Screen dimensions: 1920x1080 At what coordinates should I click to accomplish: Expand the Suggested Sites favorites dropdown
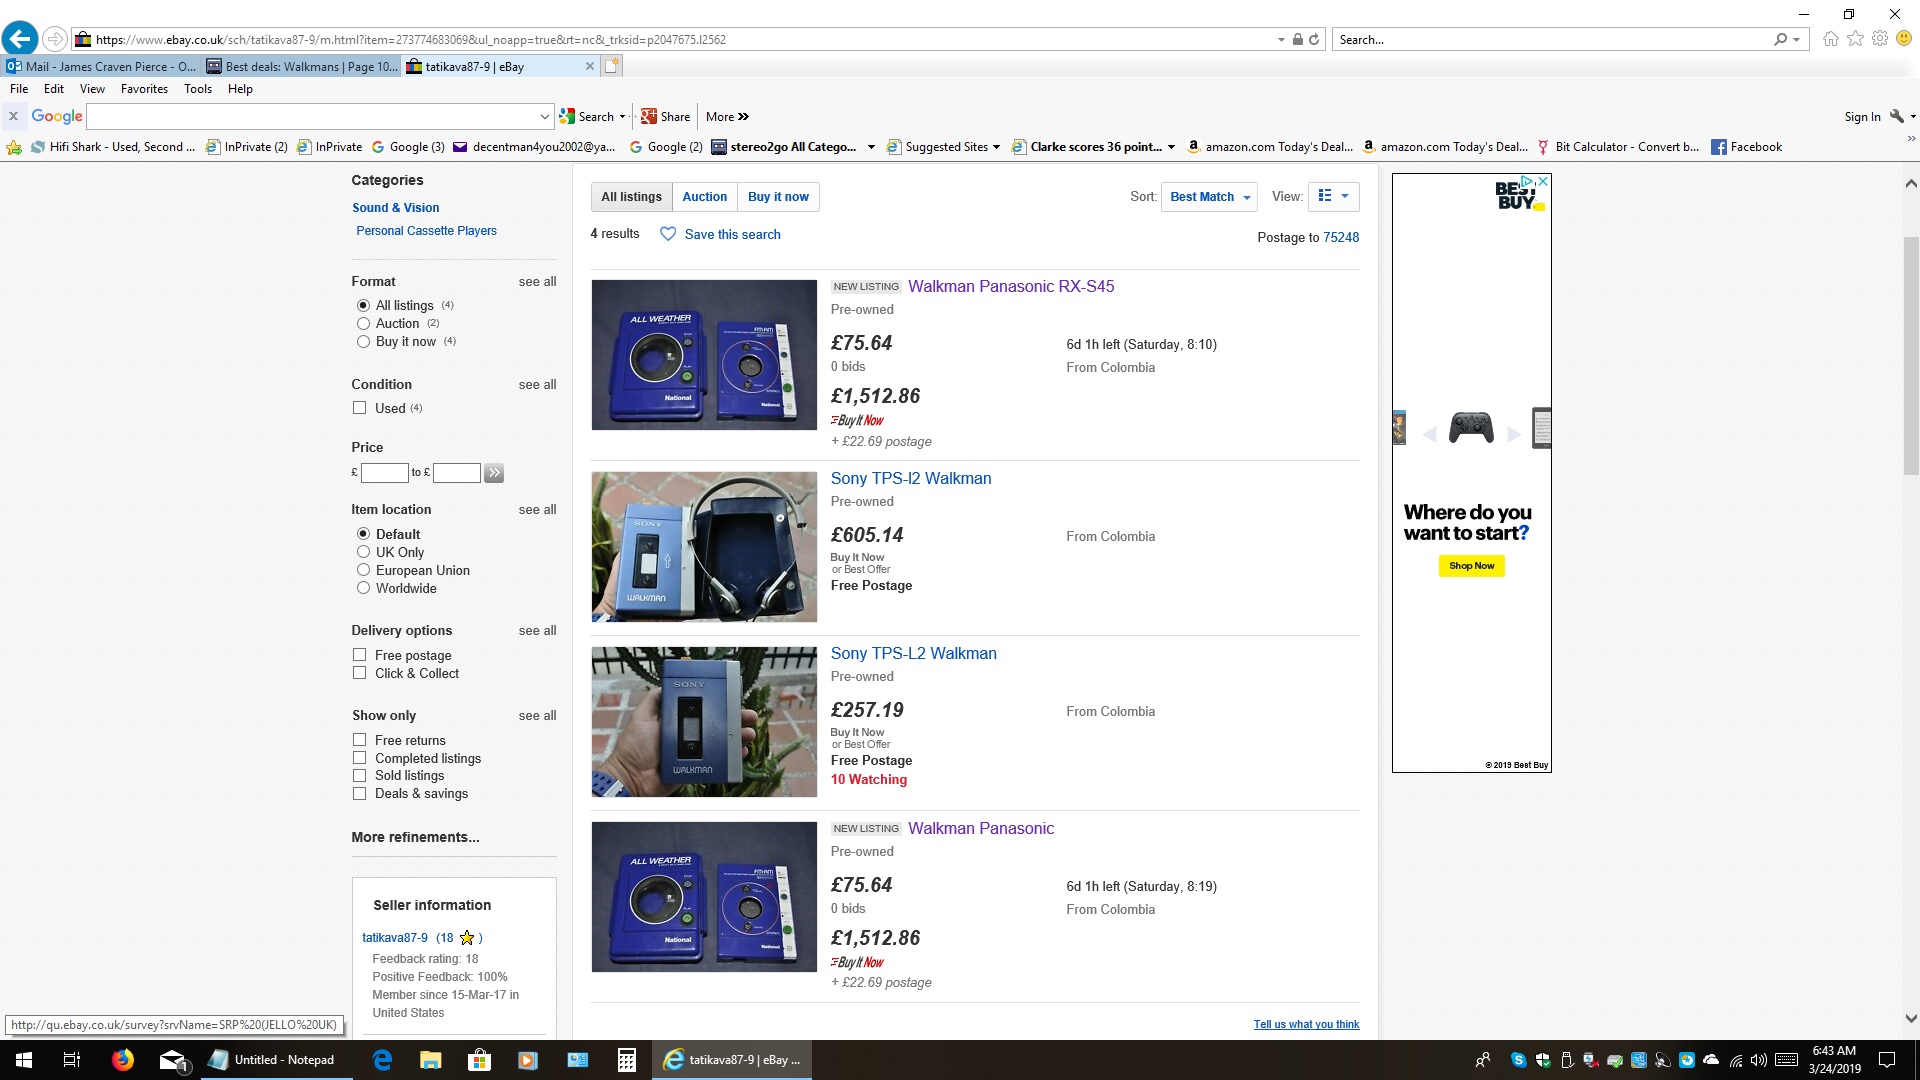[x=996, y=147]
